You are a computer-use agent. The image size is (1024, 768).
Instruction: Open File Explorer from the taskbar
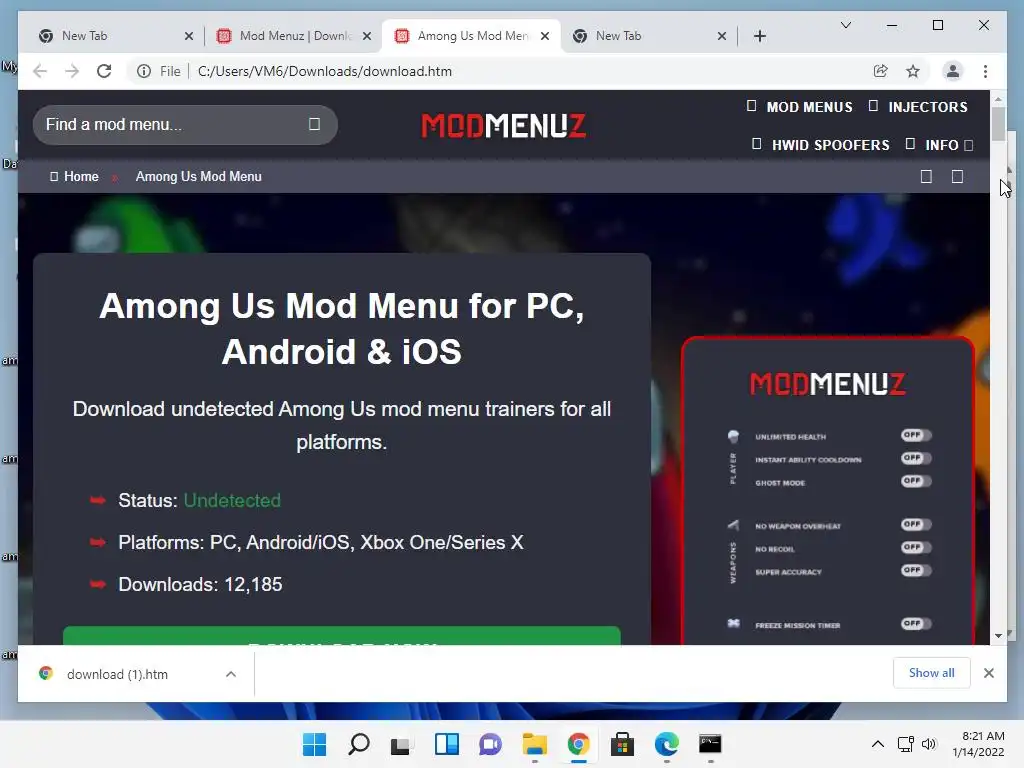click(534, 744)
